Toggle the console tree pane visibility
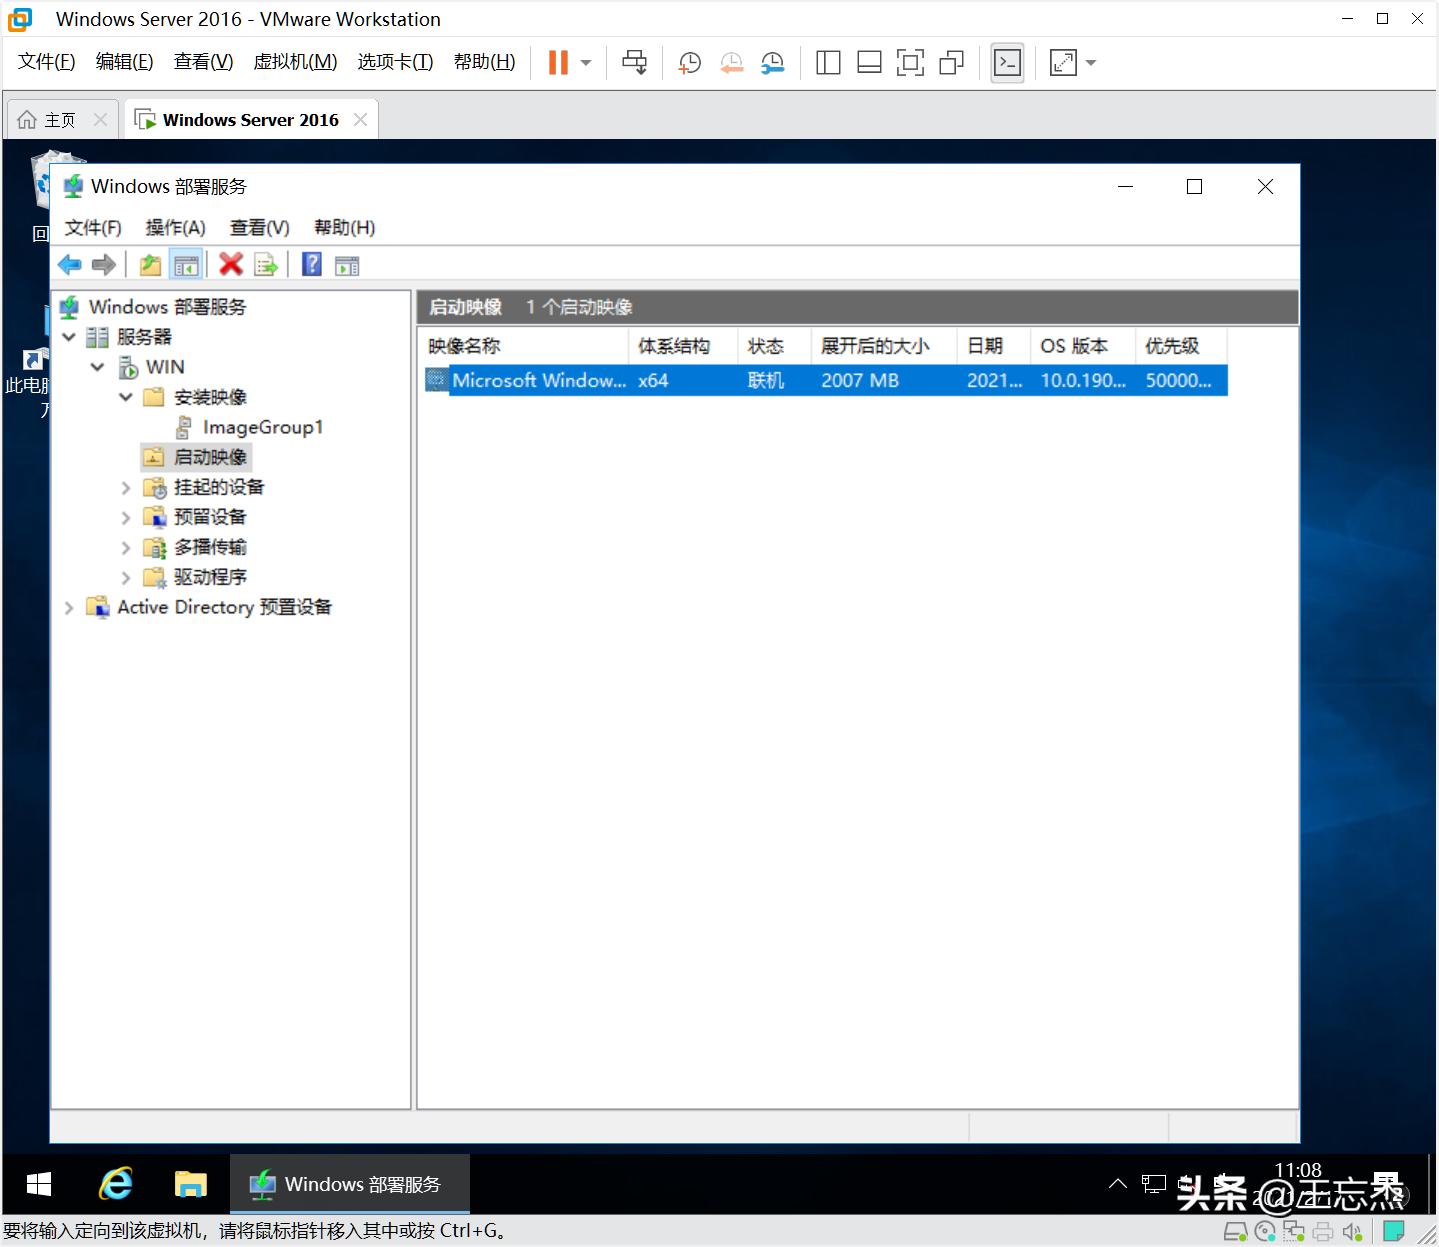The width and height of the screenshot is (1439, 1247). click(186, 264)
